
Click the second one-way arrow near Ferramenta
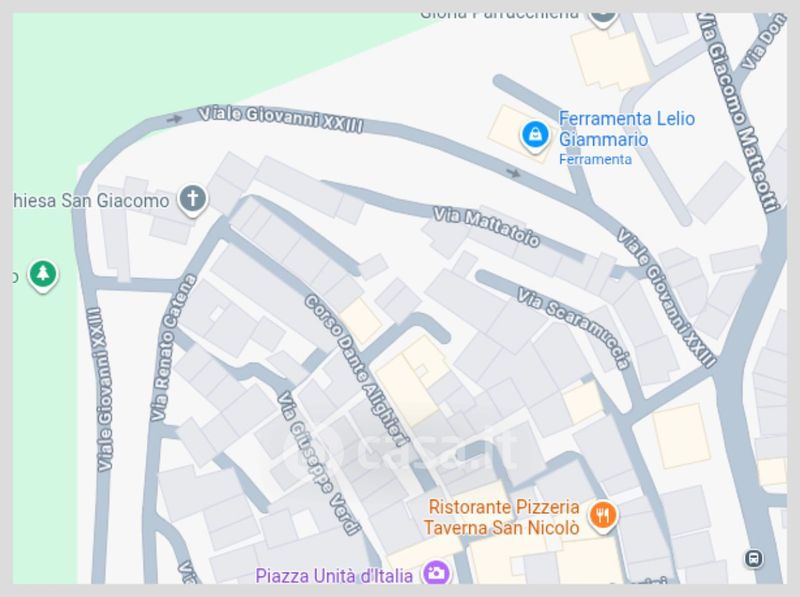[513, 173]
